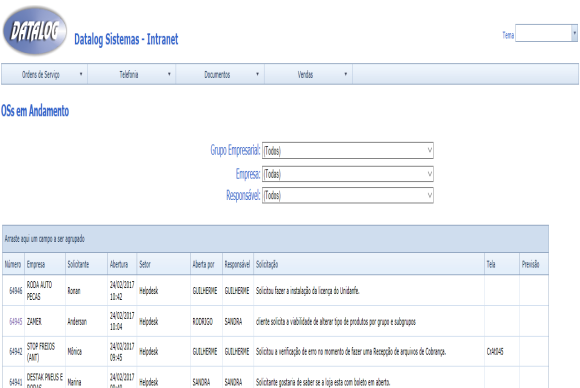580x388 pixels.
Task: Open the Empresa filter dropdown
Action: click(x=348, y=174)
